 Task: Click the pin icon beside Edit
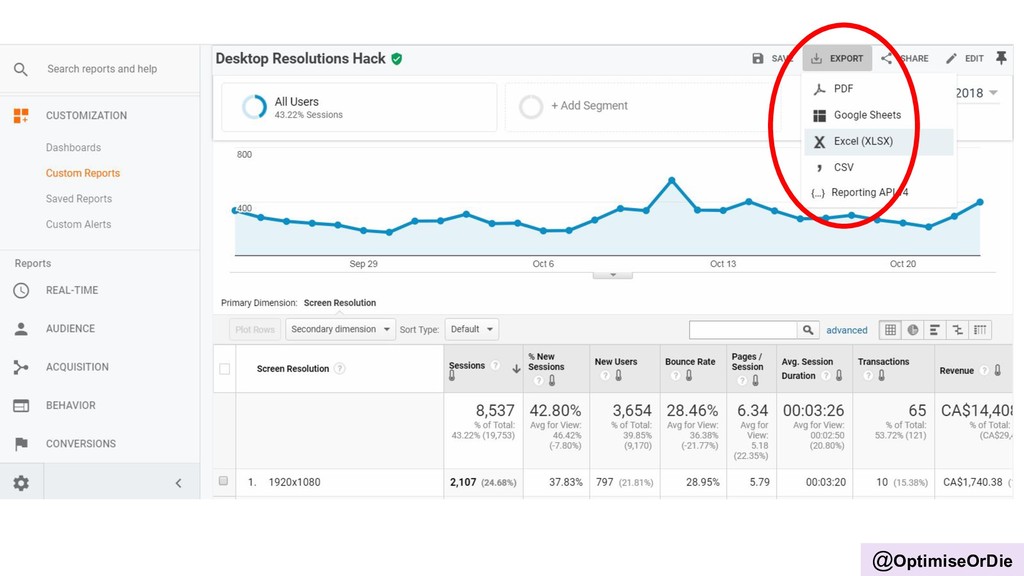click(1000, 58)
